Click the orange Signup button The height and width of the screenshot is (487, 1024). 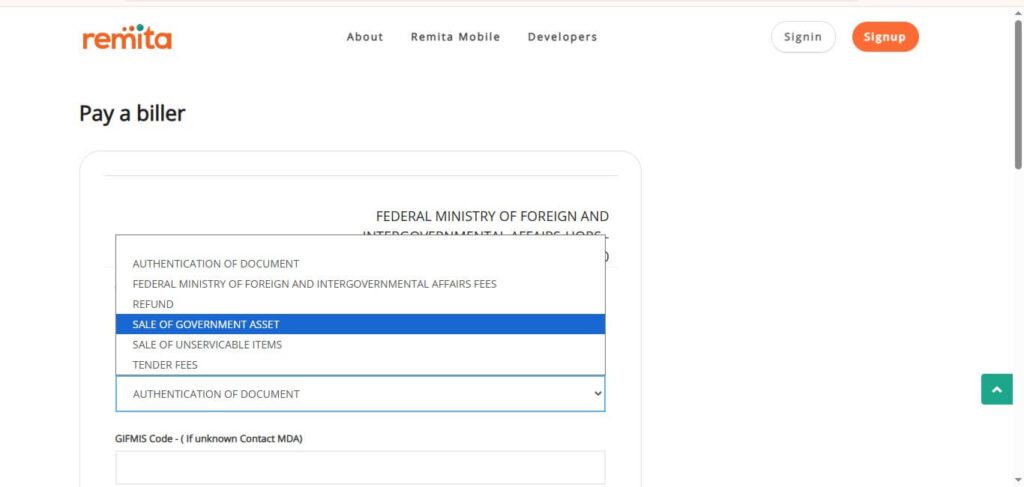pyautogui.click(x=885, y=37)
